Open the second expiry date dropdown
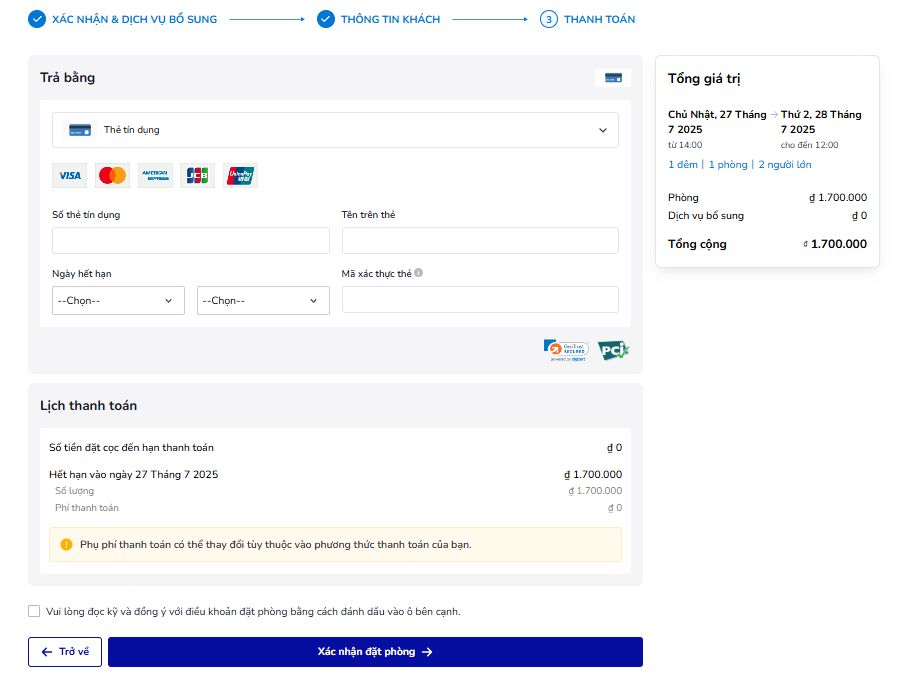This screenshot has height=676, width=904. click(263, 301)
